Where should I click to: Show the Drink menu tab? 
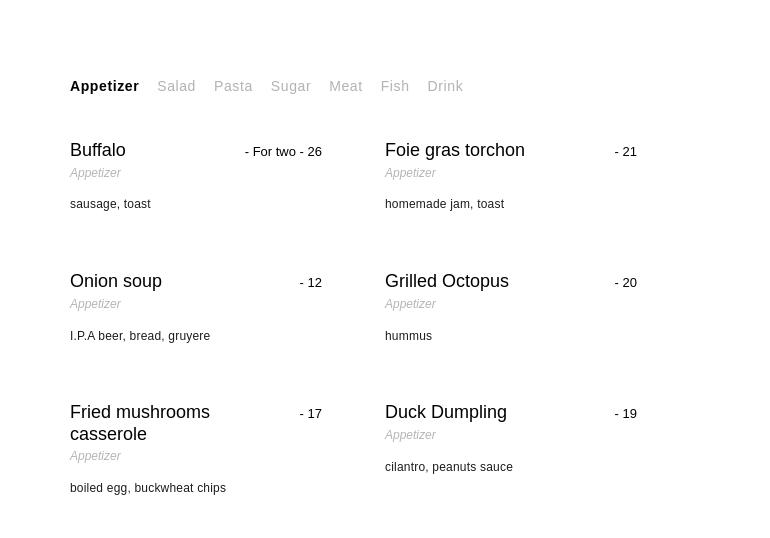[444, 86]
